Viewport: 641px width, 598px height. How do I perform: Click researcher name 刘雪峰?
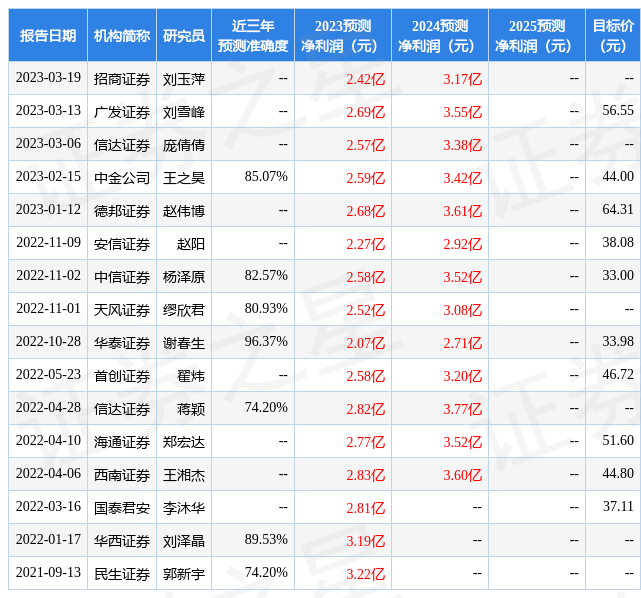click(184, 112)
